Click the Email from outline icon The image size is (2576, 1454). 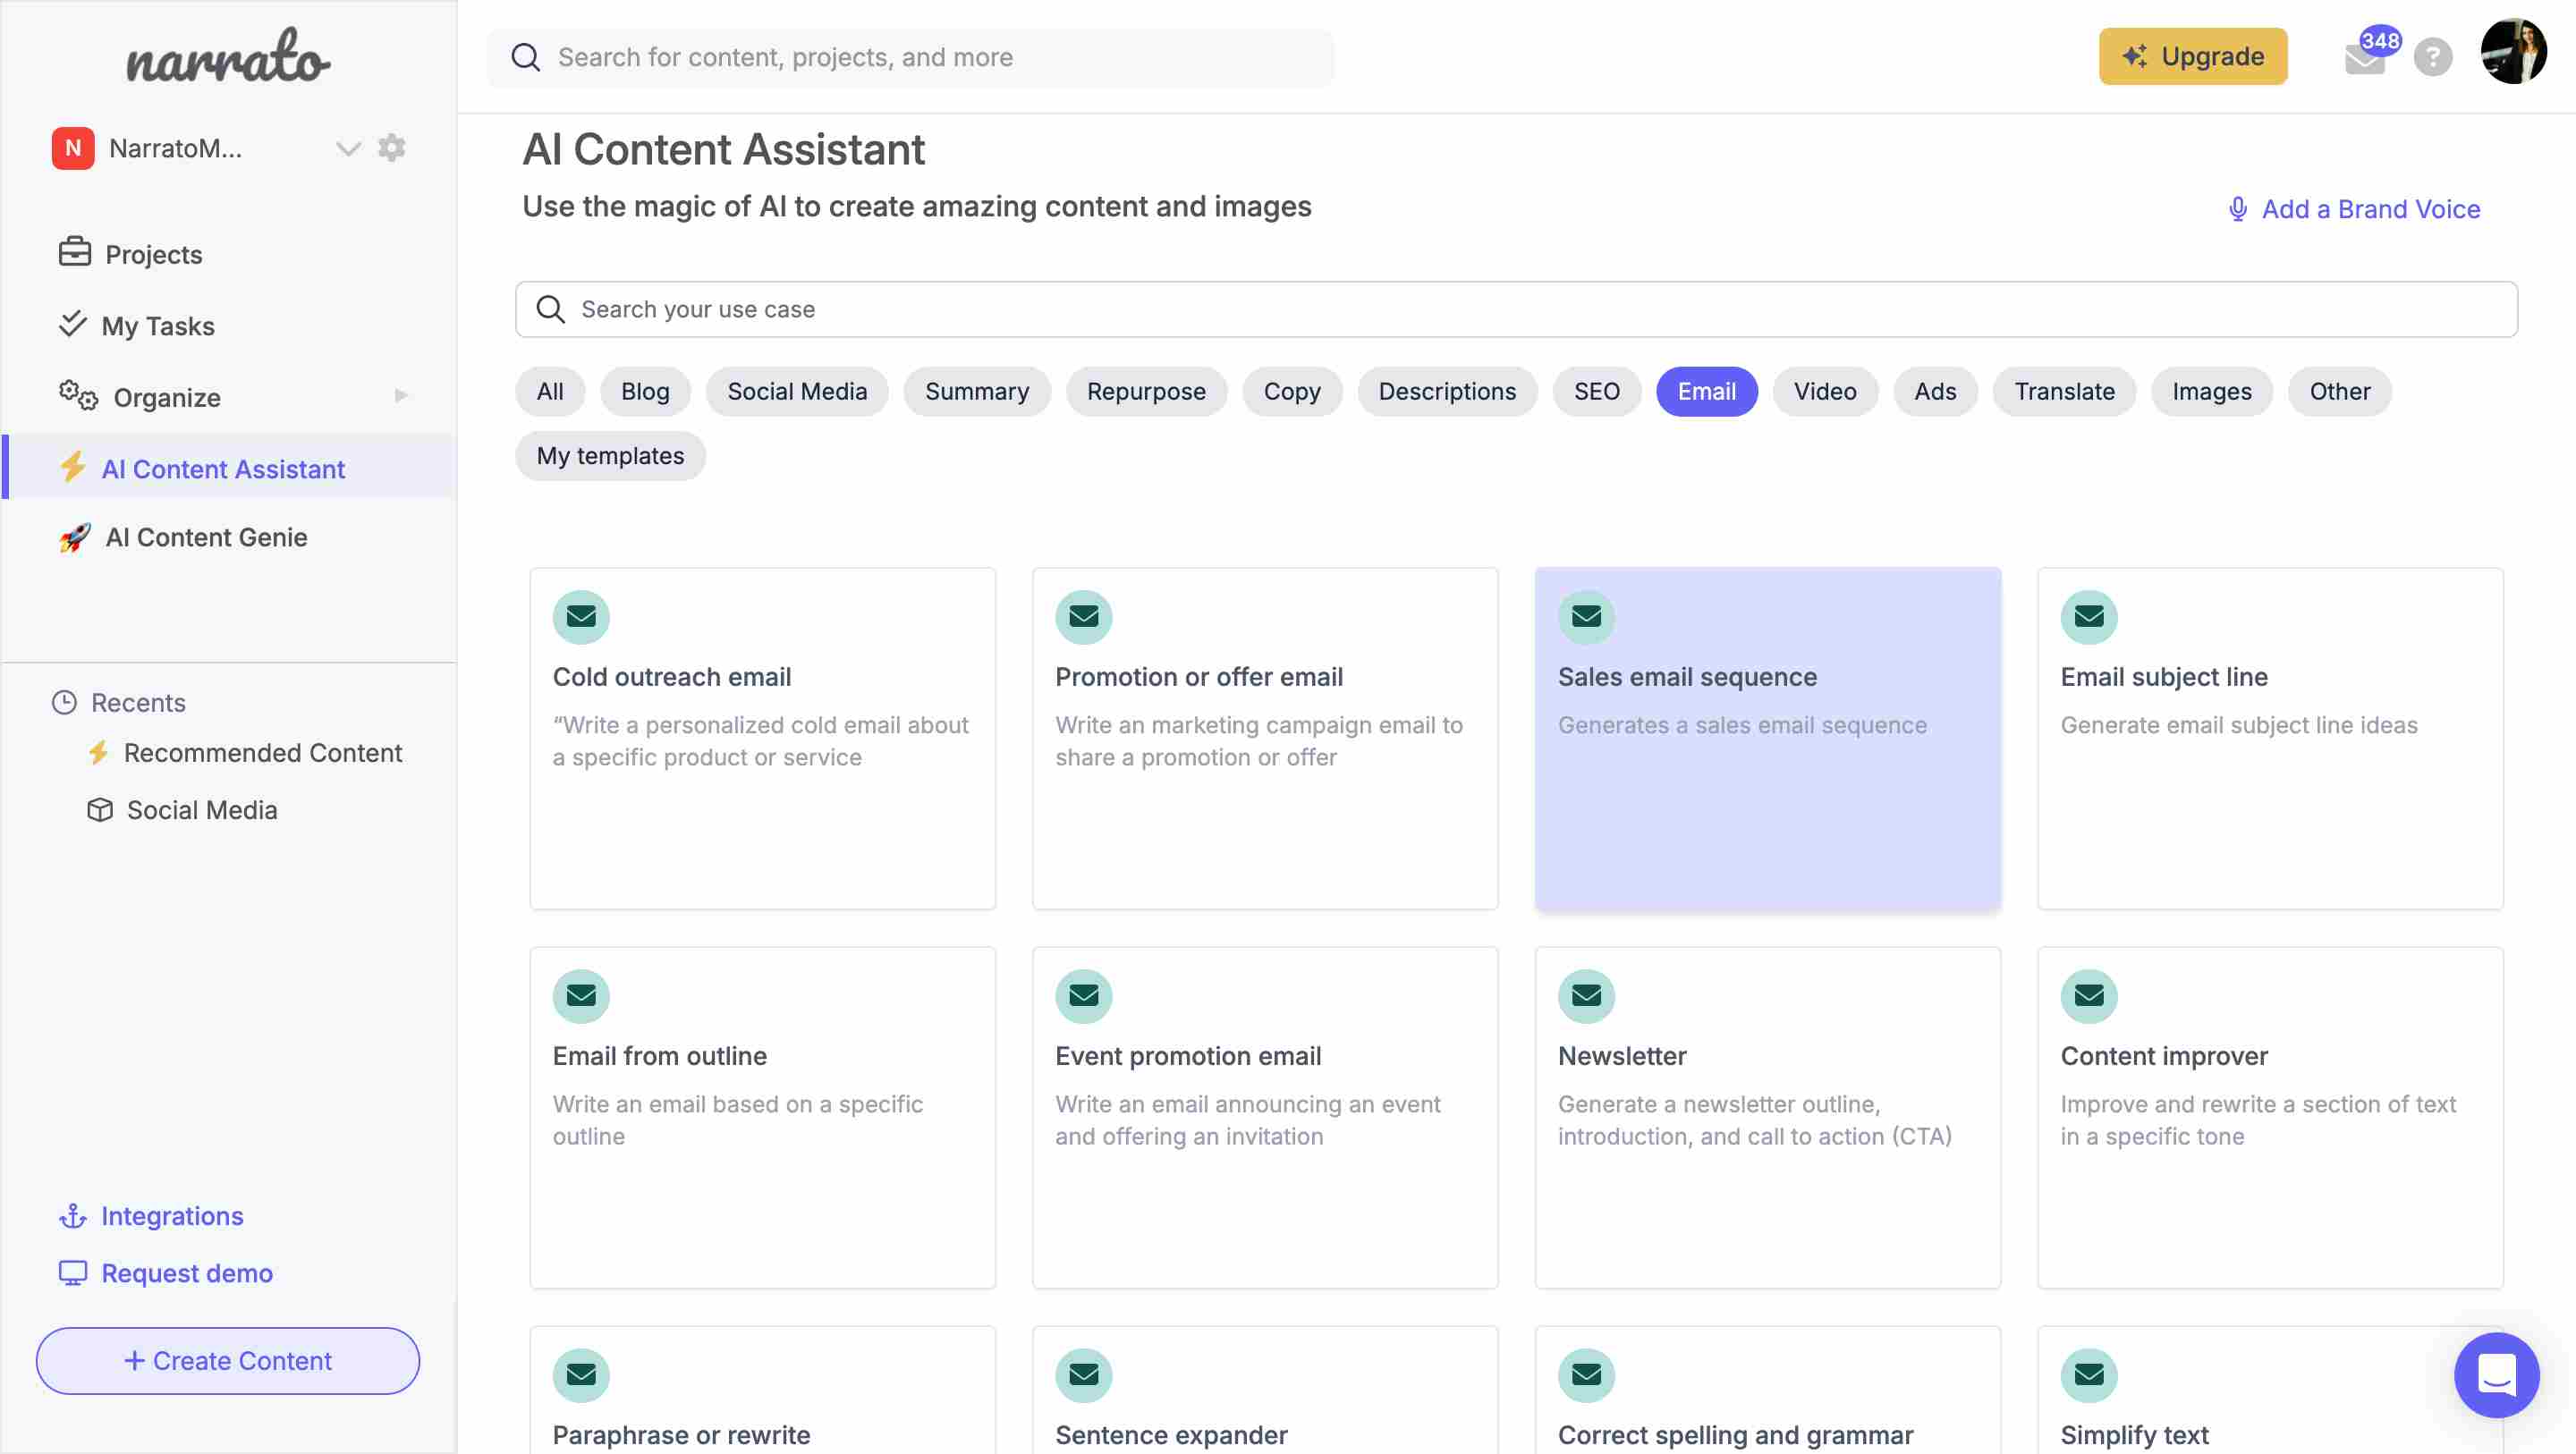(x=580, y=996)
